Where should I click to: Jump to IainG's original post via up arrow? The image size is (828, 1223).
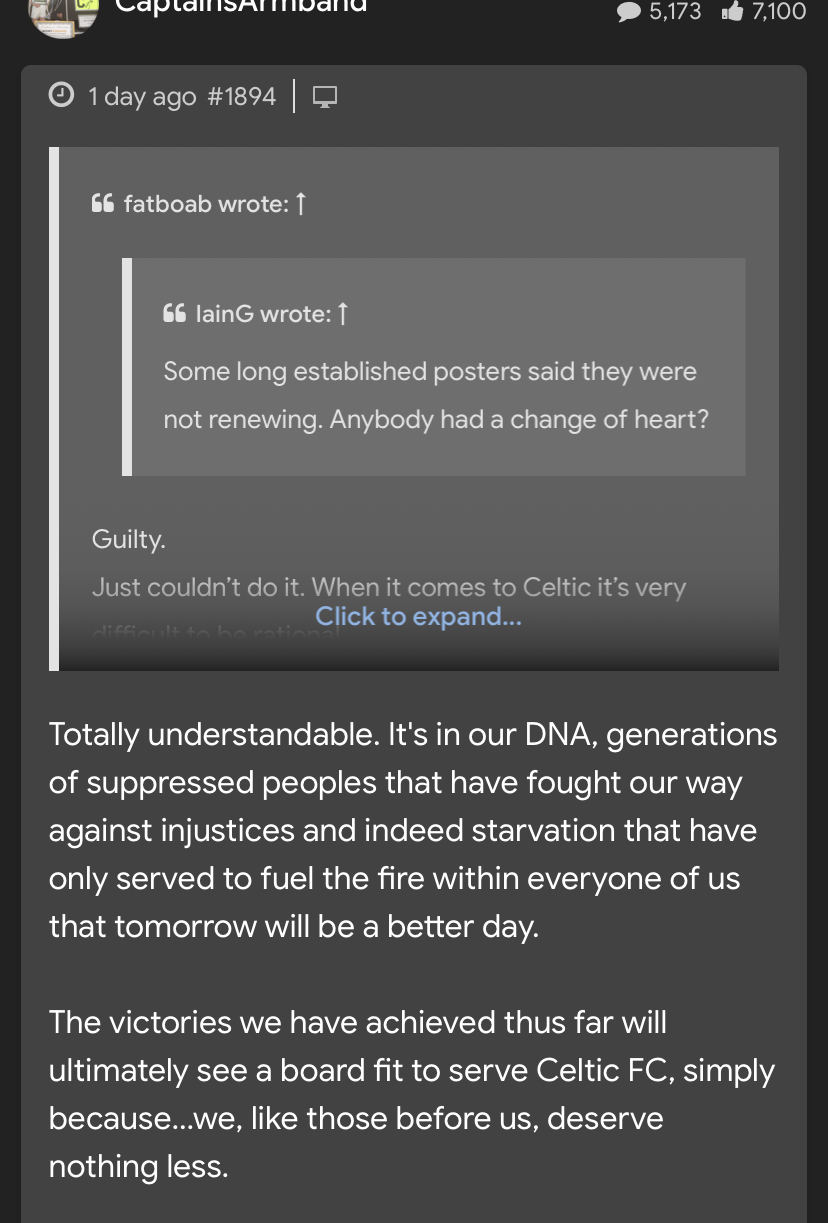(x=343, y=314)
